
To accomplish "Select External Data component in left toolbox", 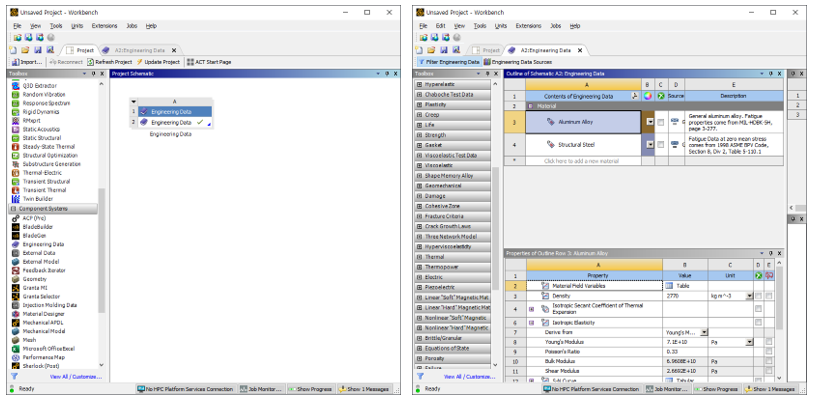I will pos(39,253).
